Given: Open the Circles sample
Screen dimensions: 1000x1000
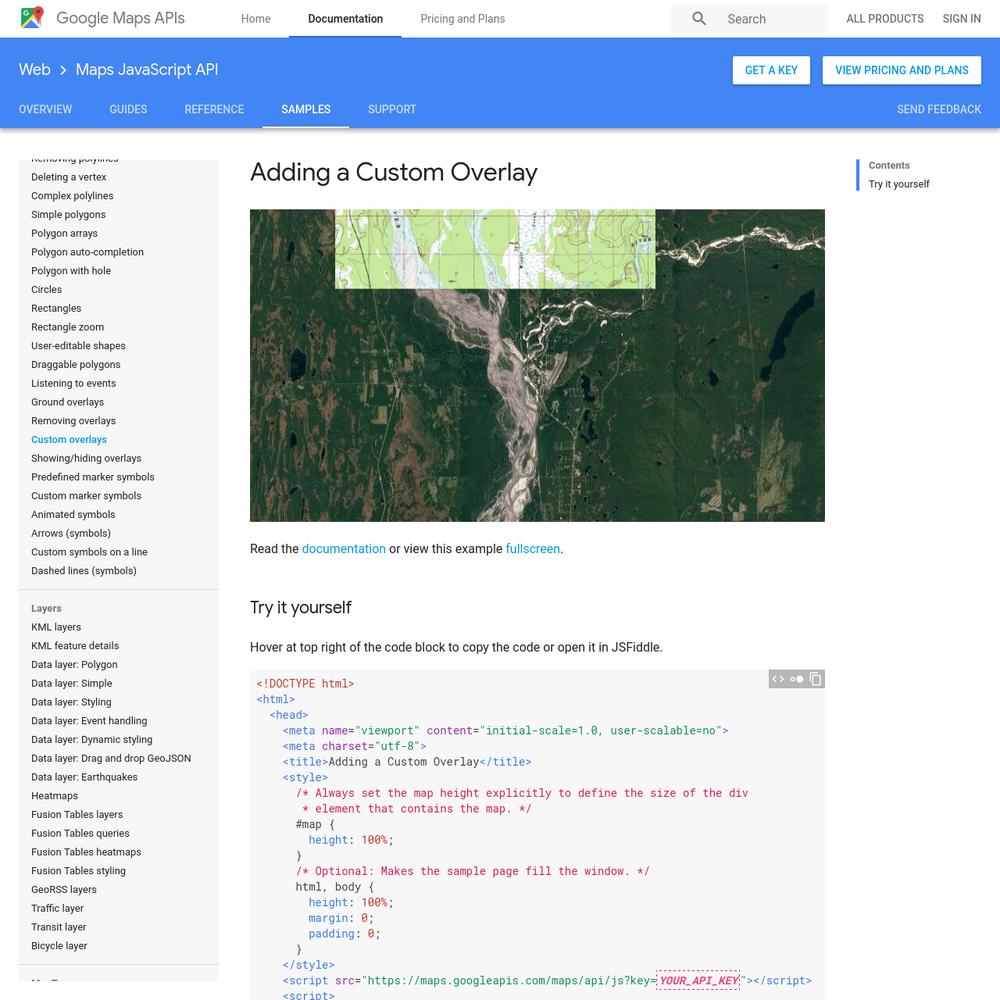Looking at the screenshot, I should click(x=47, y=289).
